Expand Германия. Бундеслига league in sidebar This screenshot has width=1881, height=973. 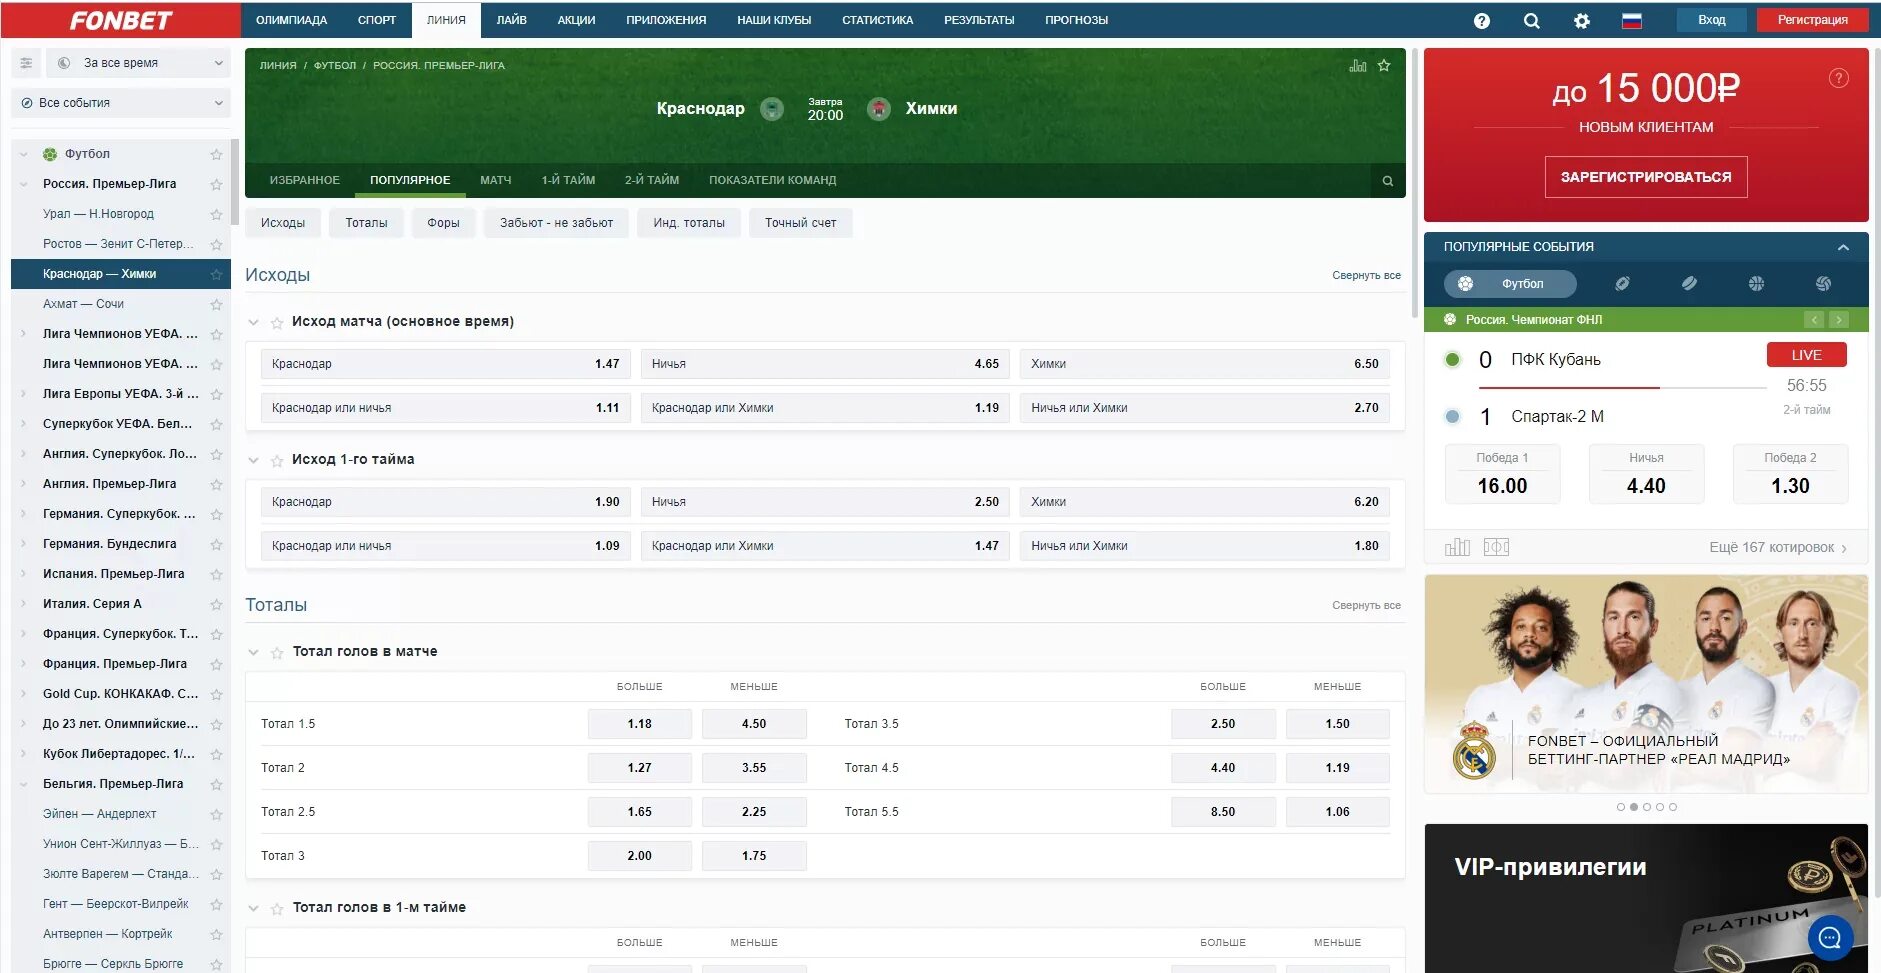tap(23, 544)
